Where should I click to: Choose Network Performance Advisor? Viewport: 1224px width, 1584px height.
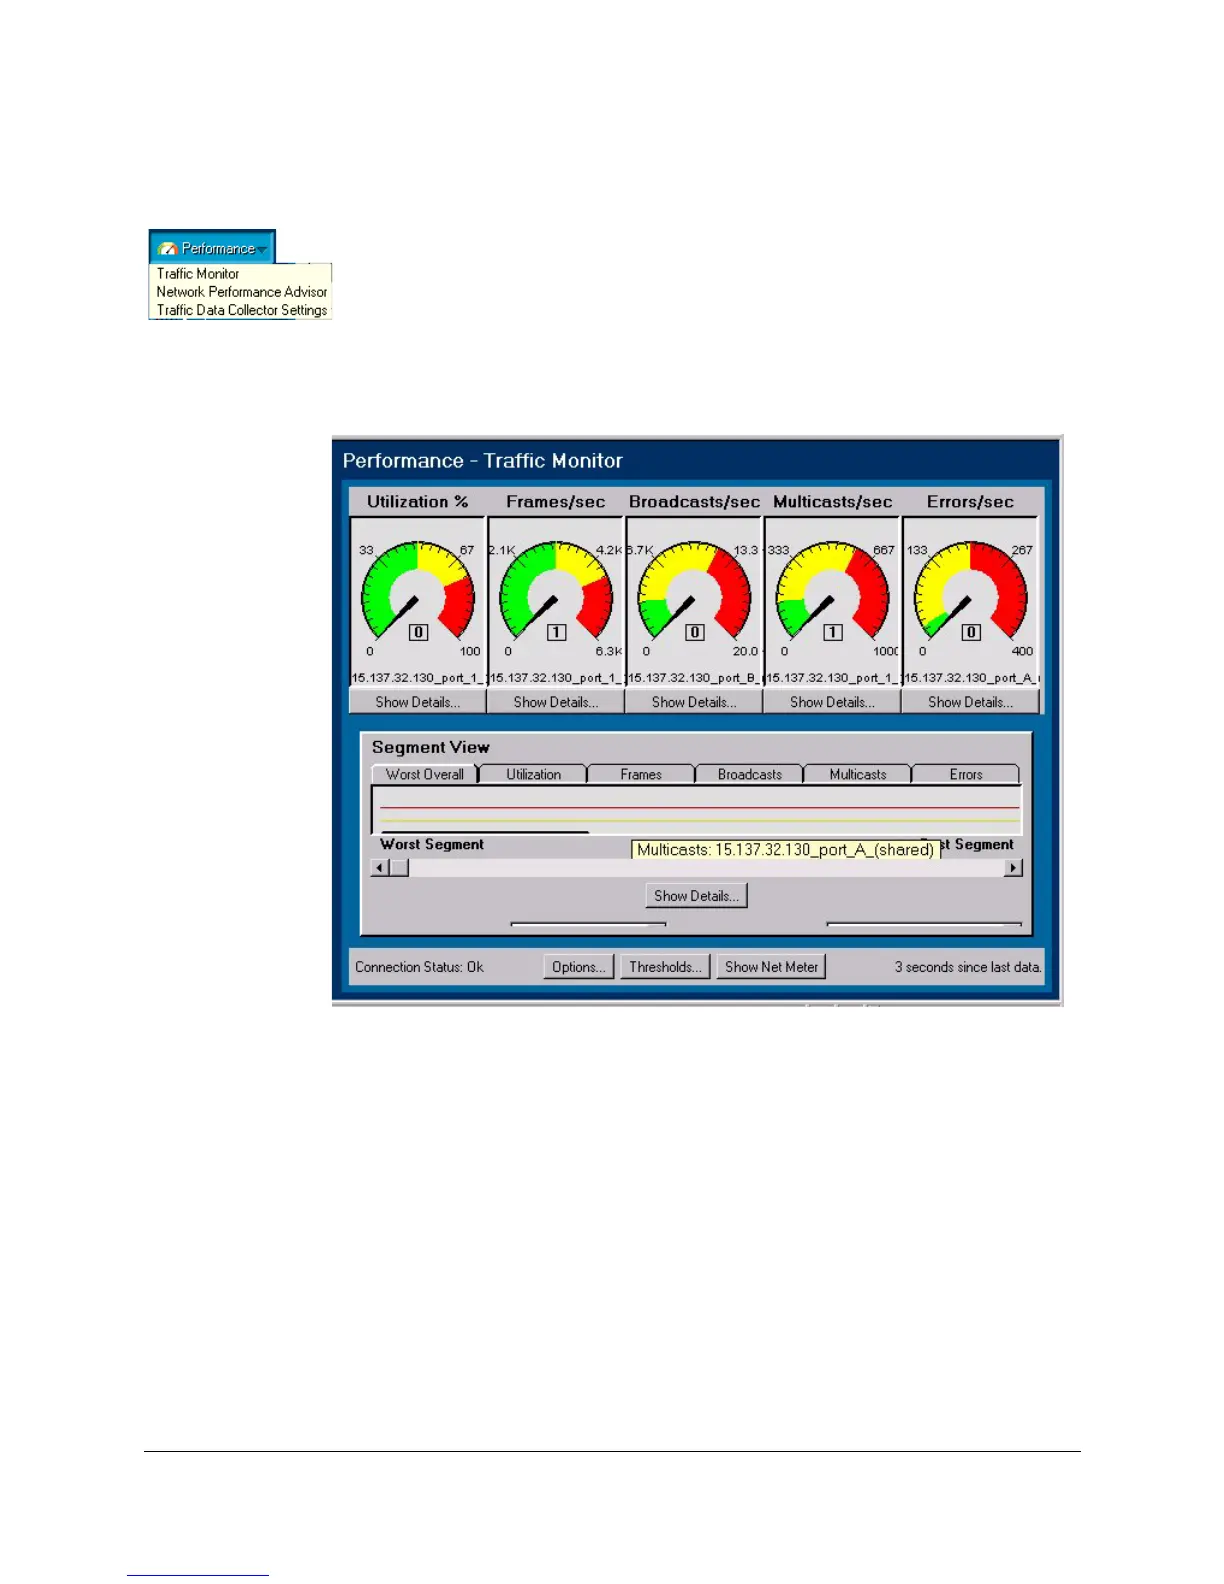[x=242, y=291]
